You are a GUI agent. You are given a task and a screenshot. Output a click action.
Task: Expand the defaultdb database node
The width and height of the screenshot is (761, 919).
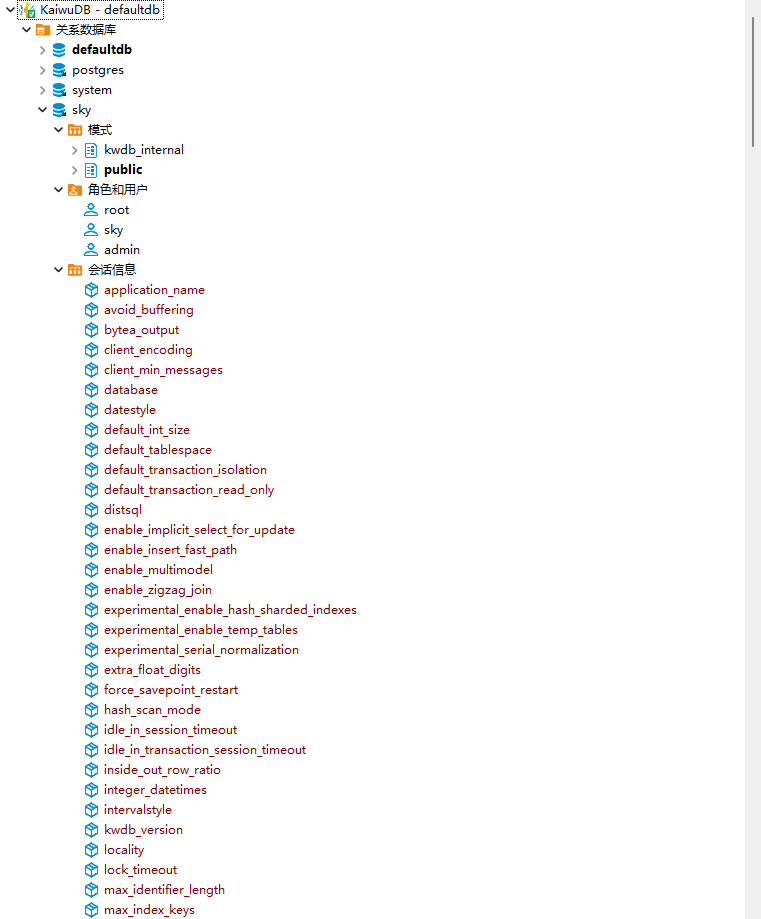(42, 50)
